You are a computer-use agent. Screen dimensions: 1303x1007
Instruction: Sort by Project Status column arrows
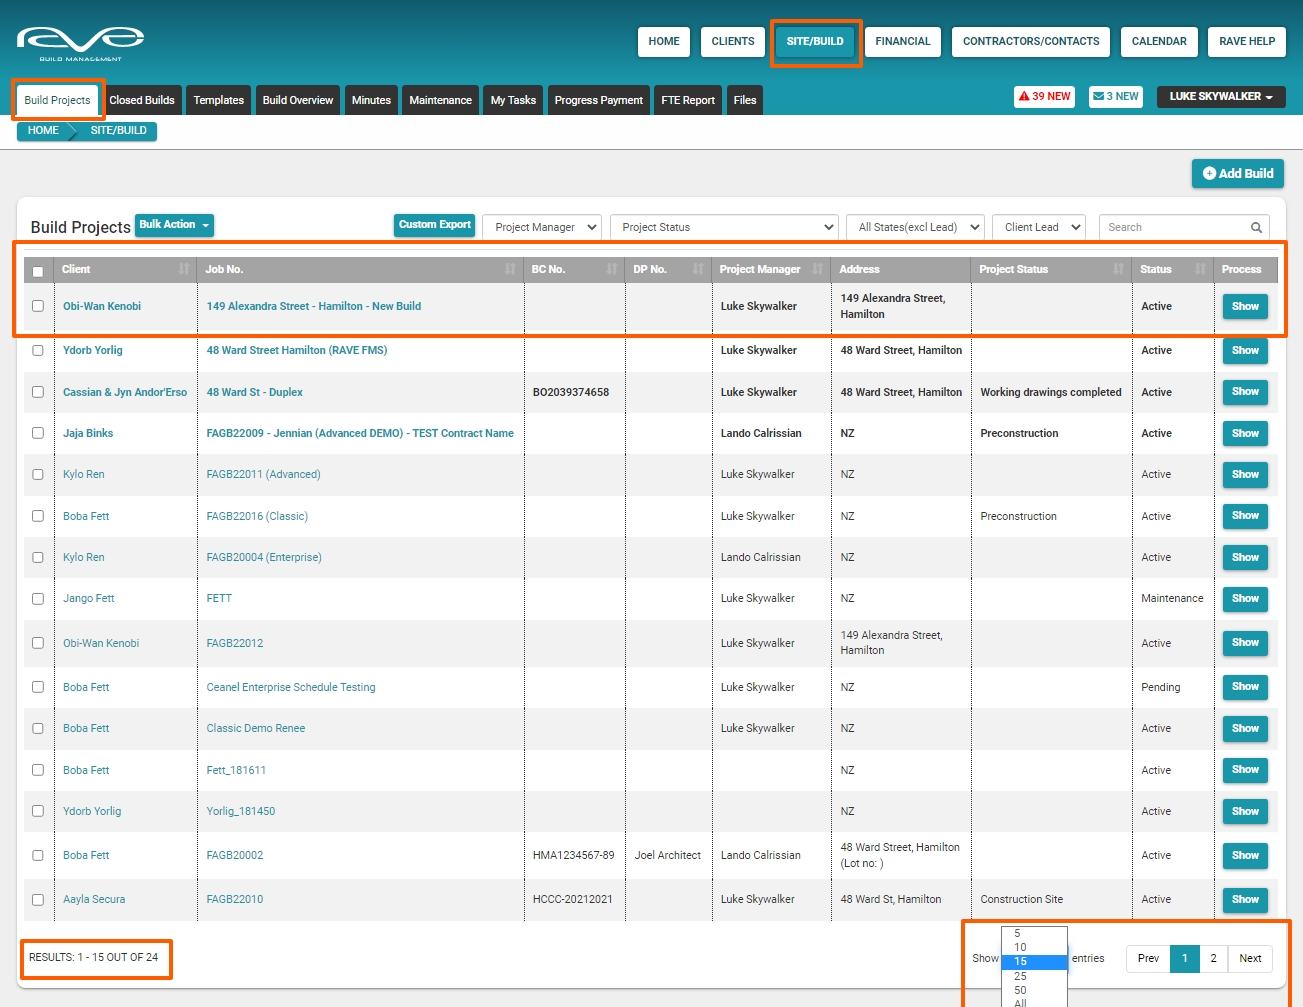[x=1118, y=269]
